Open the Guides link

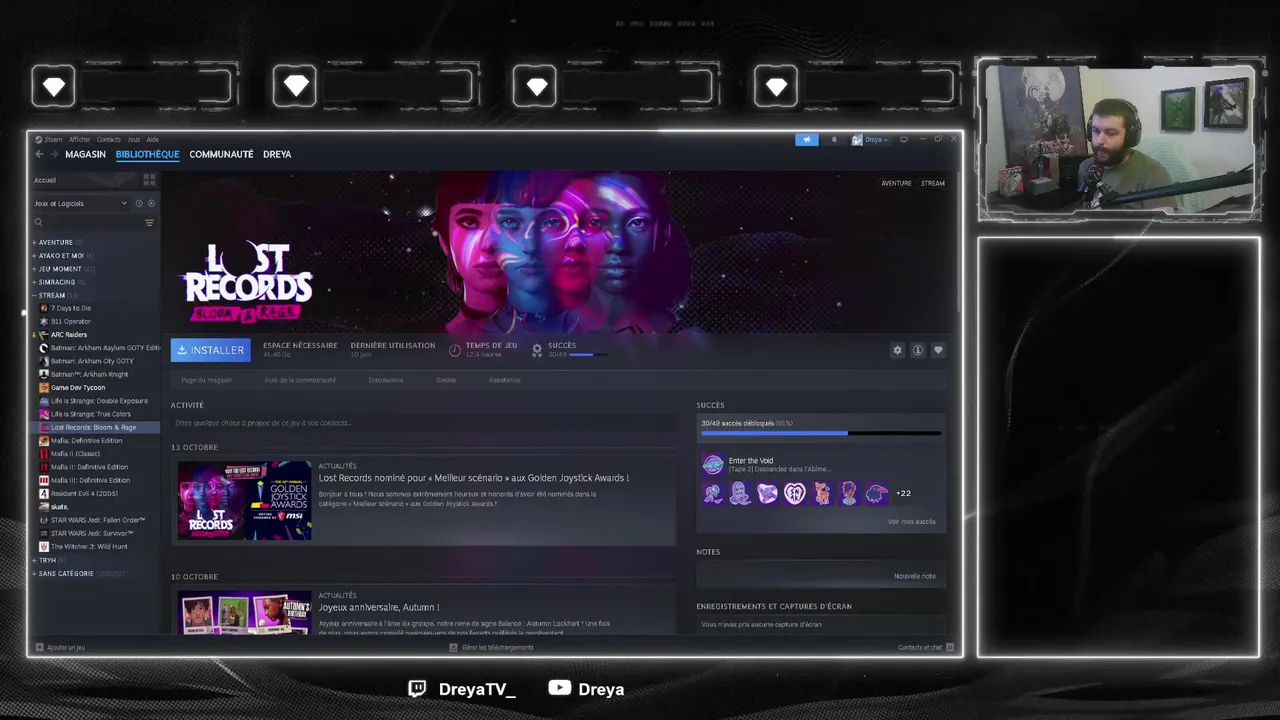pyautogui.click(x=446, y=380)
